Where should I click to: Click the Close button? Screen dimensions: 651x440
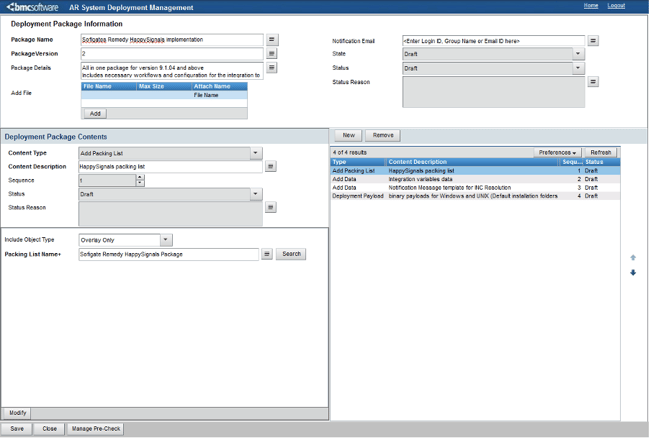[x=49, y=429]
